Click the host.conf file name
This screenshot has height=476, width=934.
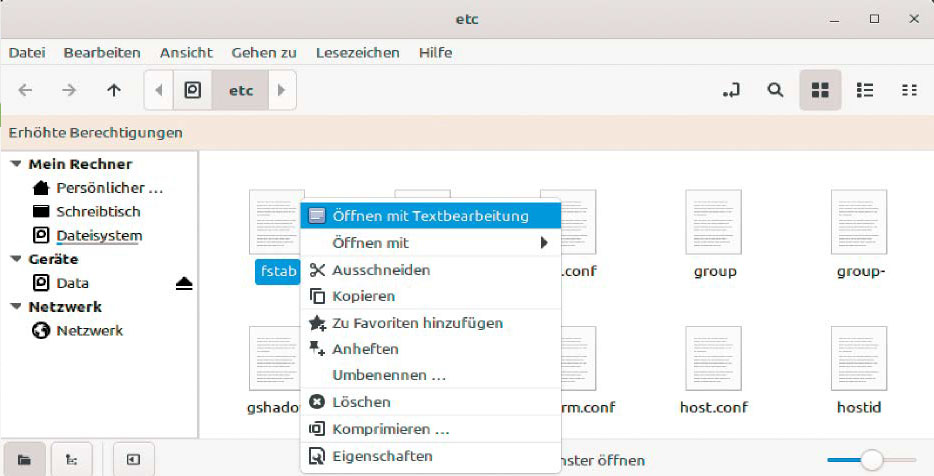(x=714, y=407)
